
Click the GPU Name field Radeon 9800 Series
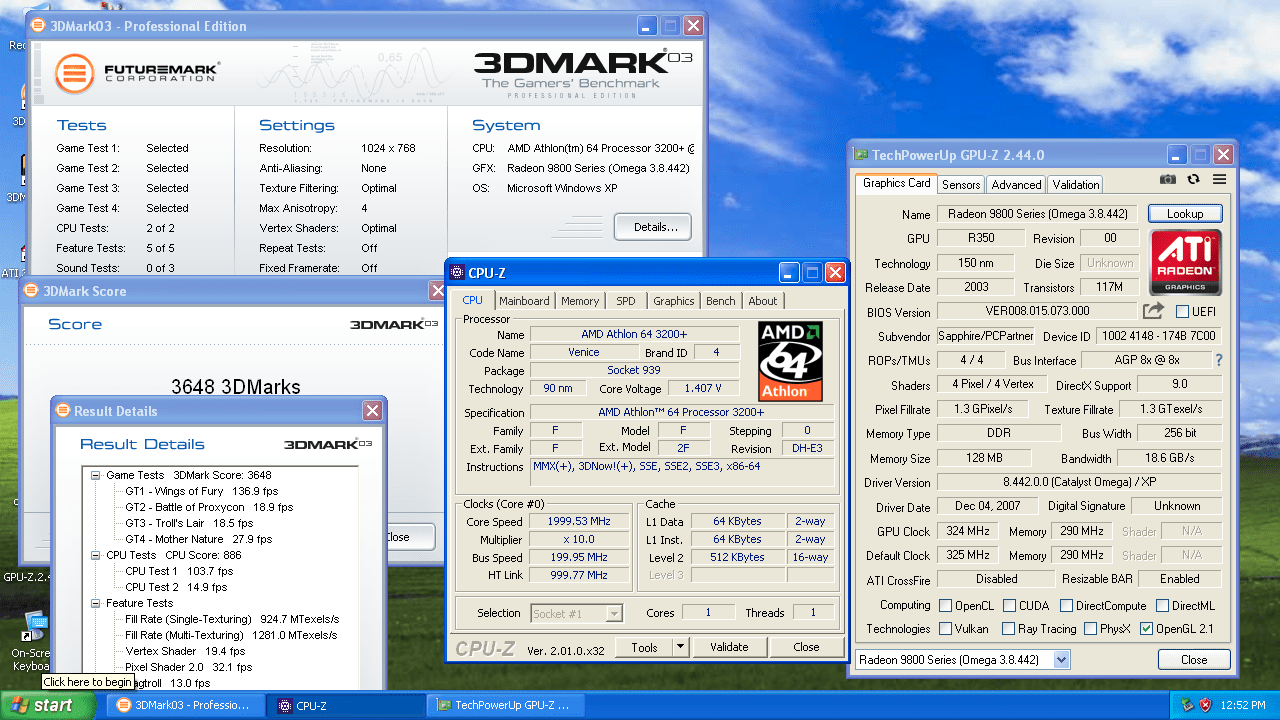1037,214
